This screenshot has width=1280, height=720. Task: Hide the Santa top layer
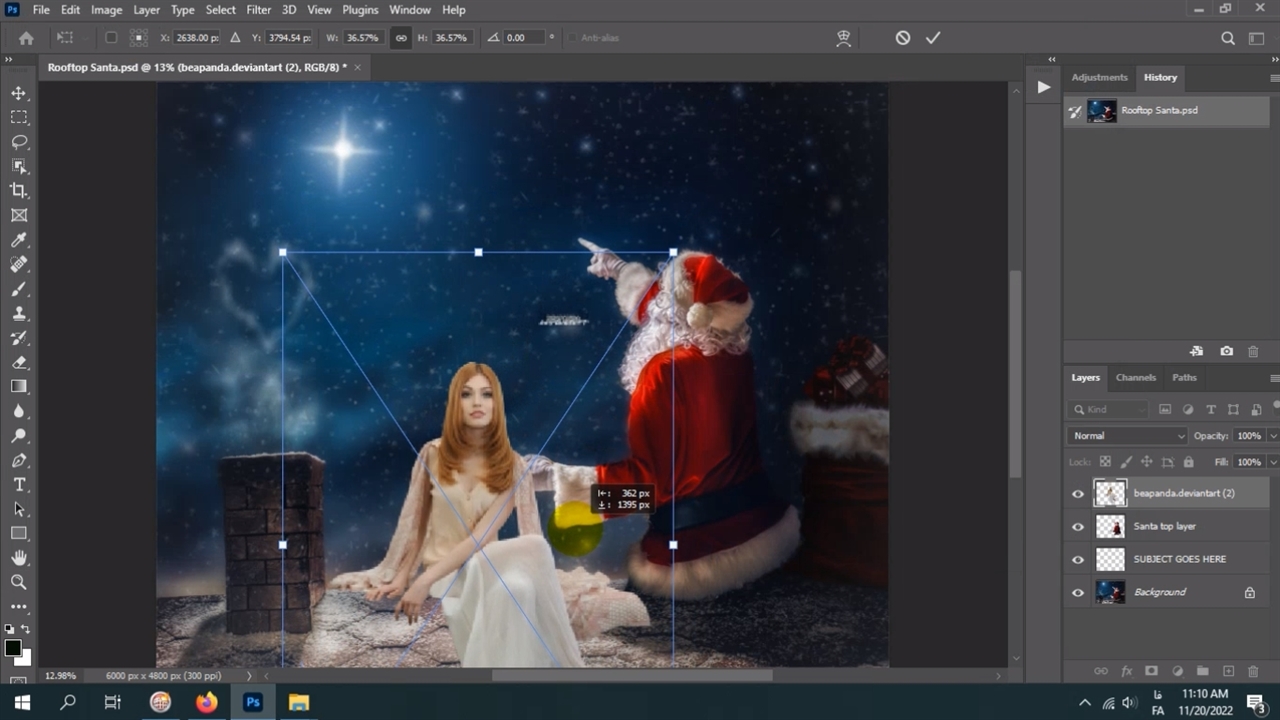click(1078, 527)
